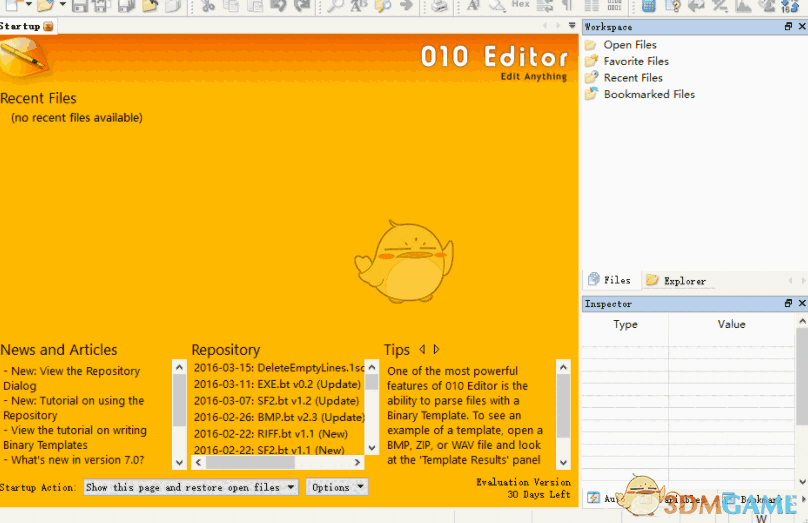Click the document with question mark icon
The height and width of the screenshot is (523, 808).
(x=673, y=6)
